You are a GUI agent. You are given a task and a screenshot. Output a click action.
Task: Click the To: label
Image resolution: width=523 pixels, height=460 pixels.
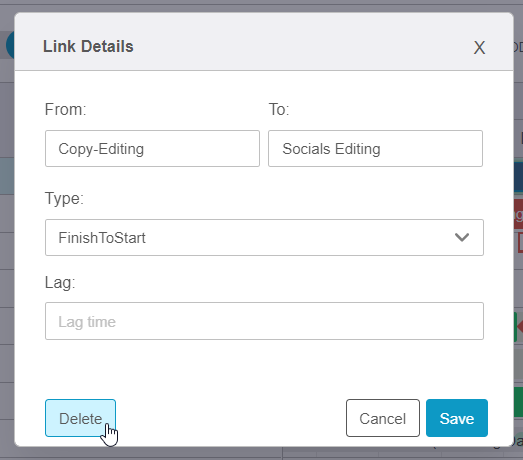pyautogui.click(x=279, y=109)
